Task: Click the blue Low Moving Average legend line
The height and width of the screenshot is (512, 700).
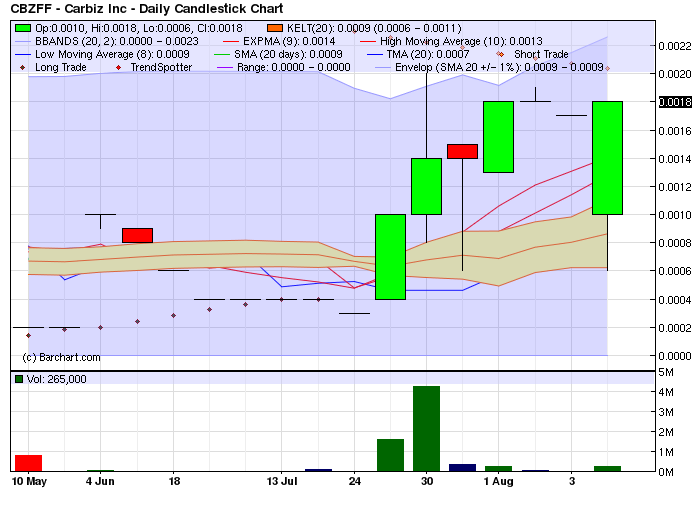Action: click(x=23, y=54)
